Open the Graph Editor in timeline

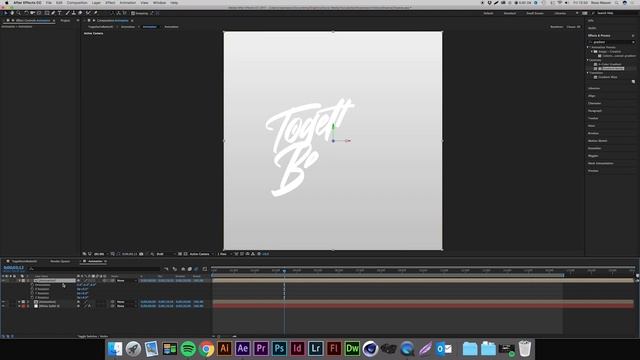click(205, 269)
